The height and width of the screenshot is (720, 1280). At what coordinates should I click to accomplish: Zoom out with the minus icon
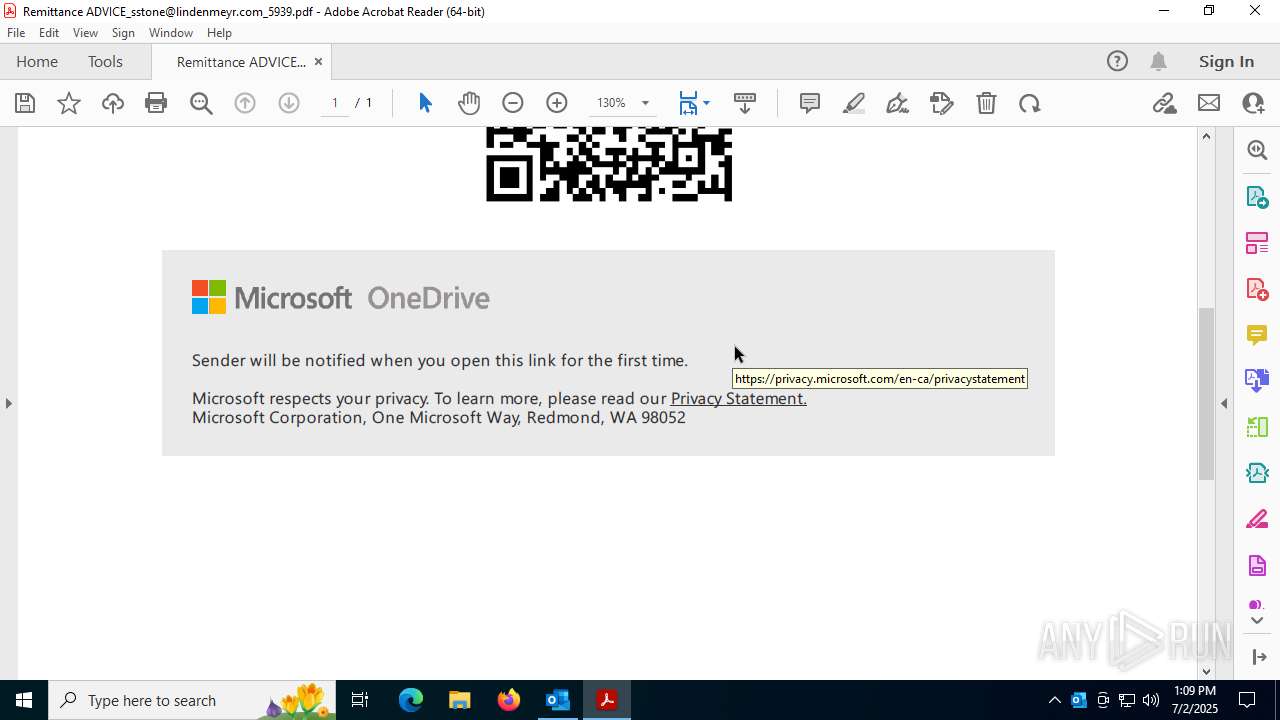tap(513, 103)
